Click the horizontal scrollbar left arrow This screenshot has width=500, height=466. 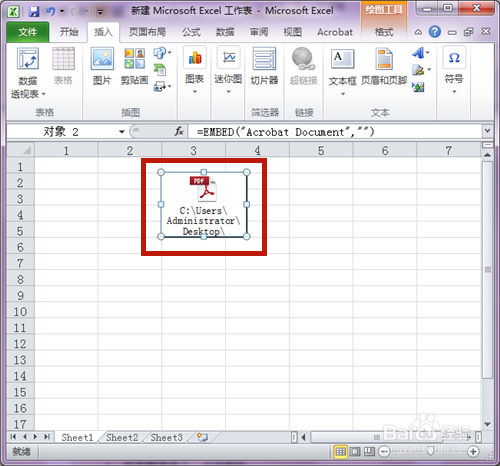[303, 437]
